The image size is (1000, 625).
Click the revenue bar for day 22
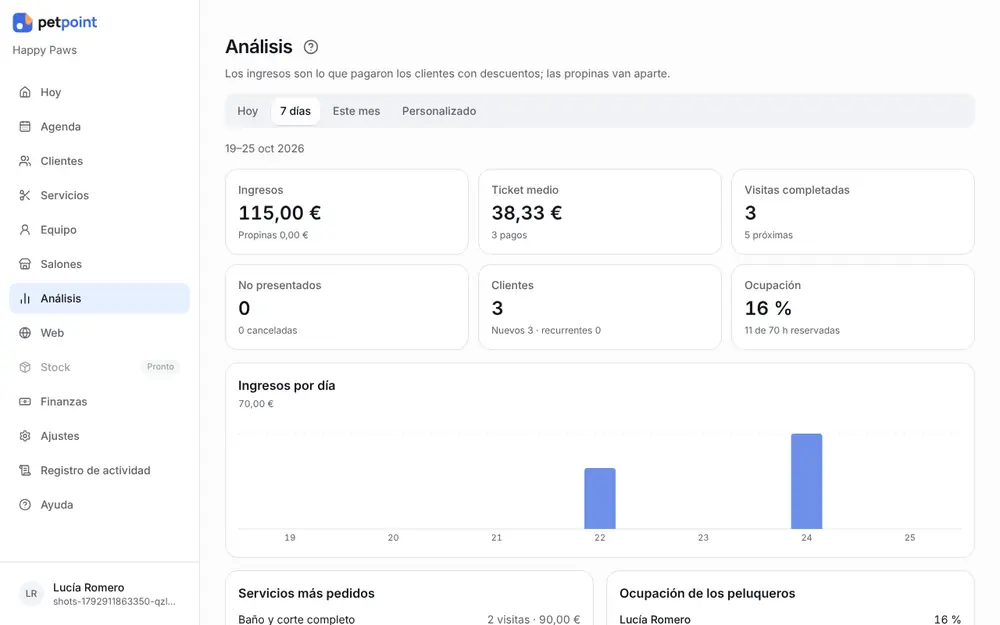tap(599, 498)
